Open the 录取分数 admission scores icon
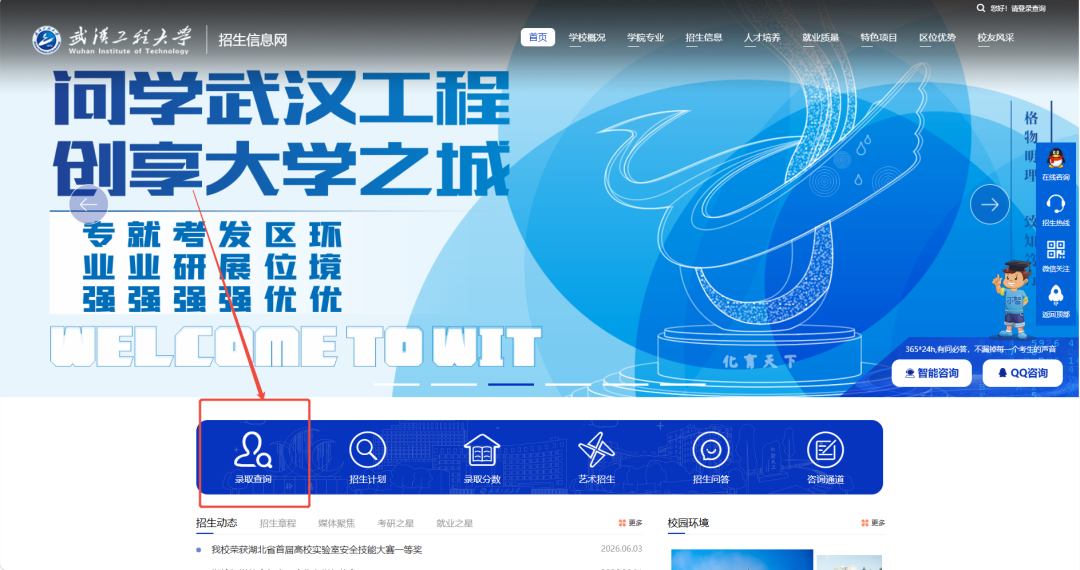The image size is (1080, 570). 481,458
